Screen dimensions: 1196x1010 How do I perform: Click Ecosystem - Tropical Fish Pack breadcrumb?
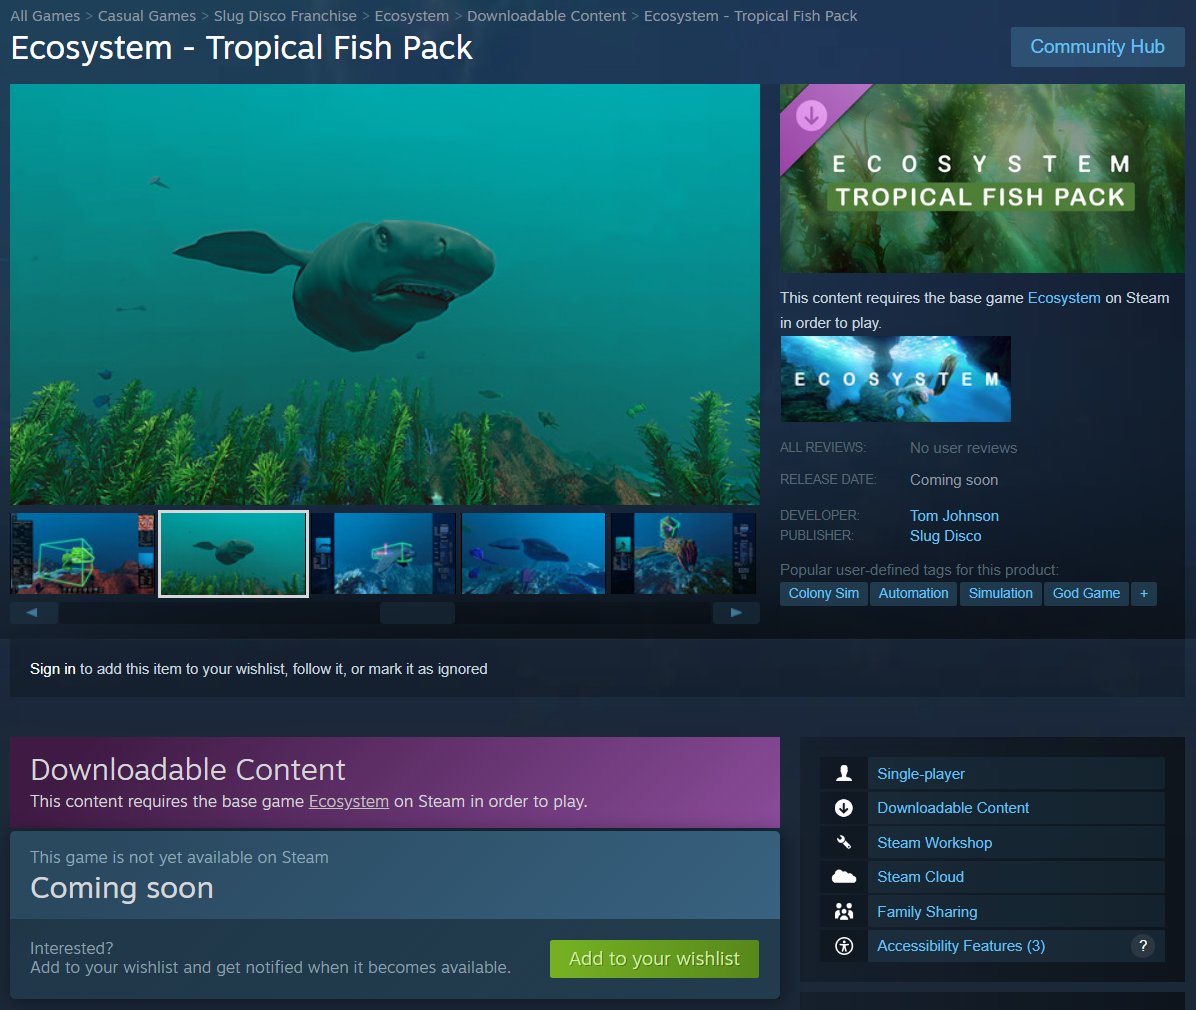(x=750, y=16)
